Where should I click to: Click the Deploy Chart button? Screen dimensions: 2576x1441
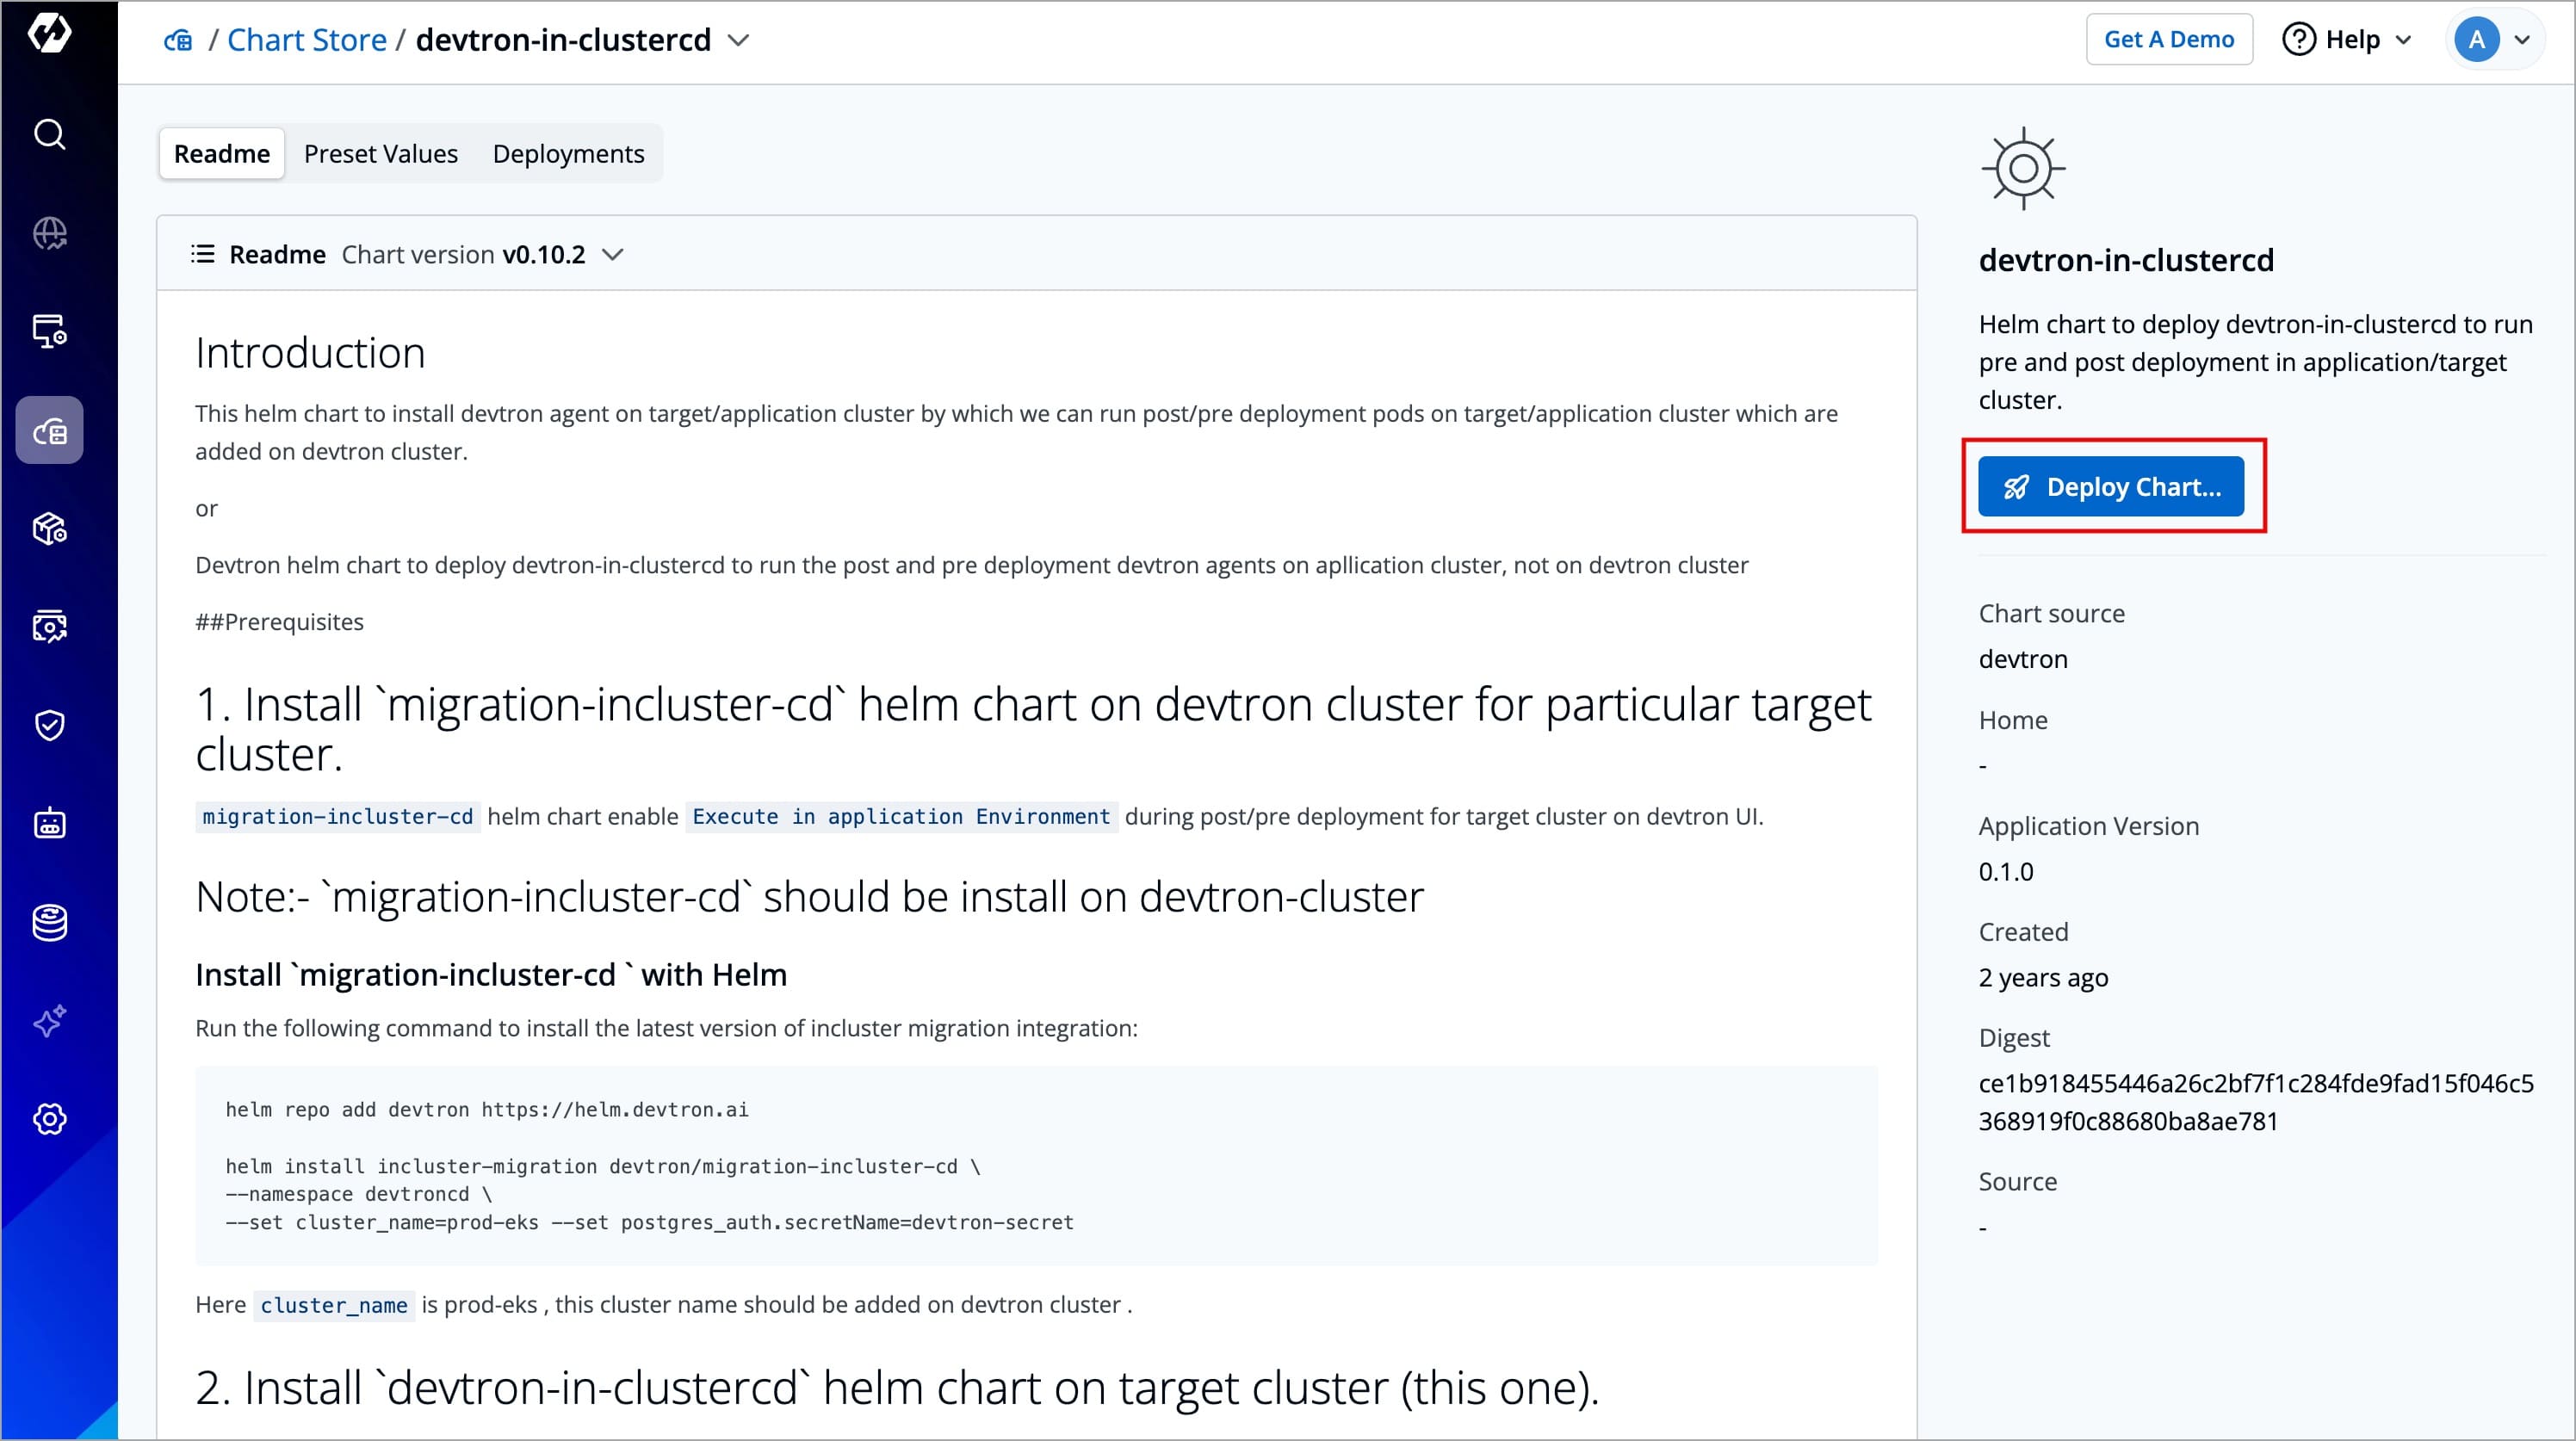click(2110, 487)
